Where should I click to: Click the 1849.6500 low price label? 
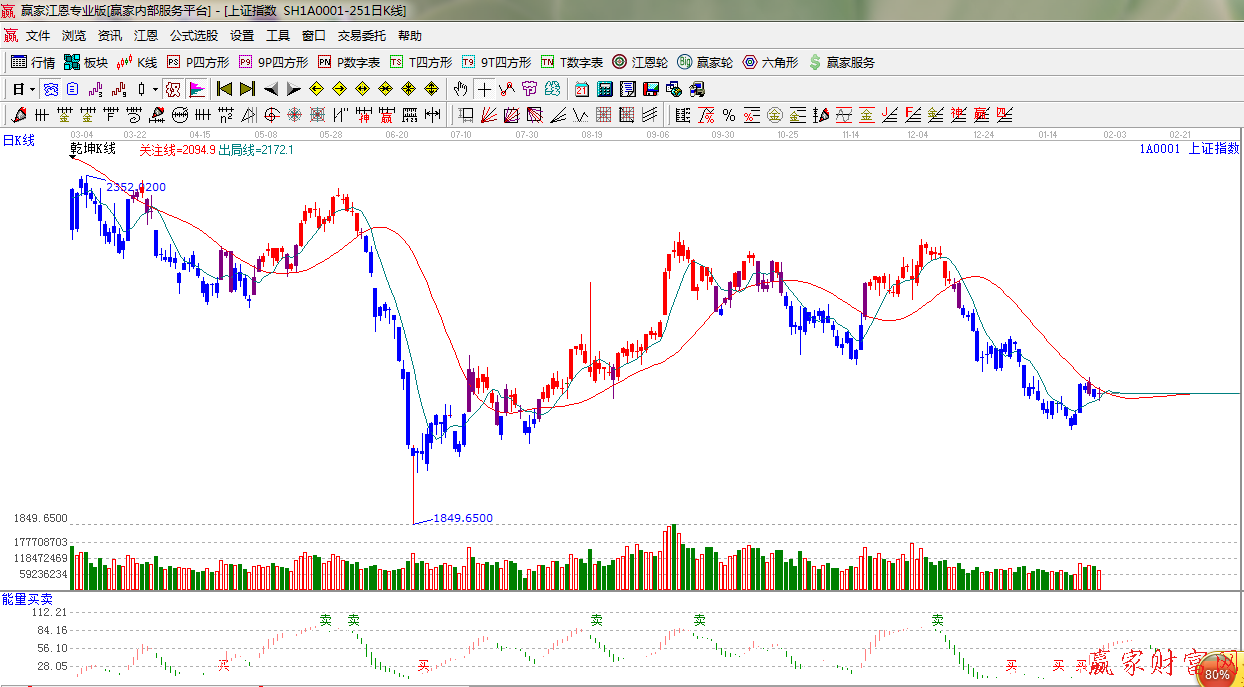coord(462,518)
